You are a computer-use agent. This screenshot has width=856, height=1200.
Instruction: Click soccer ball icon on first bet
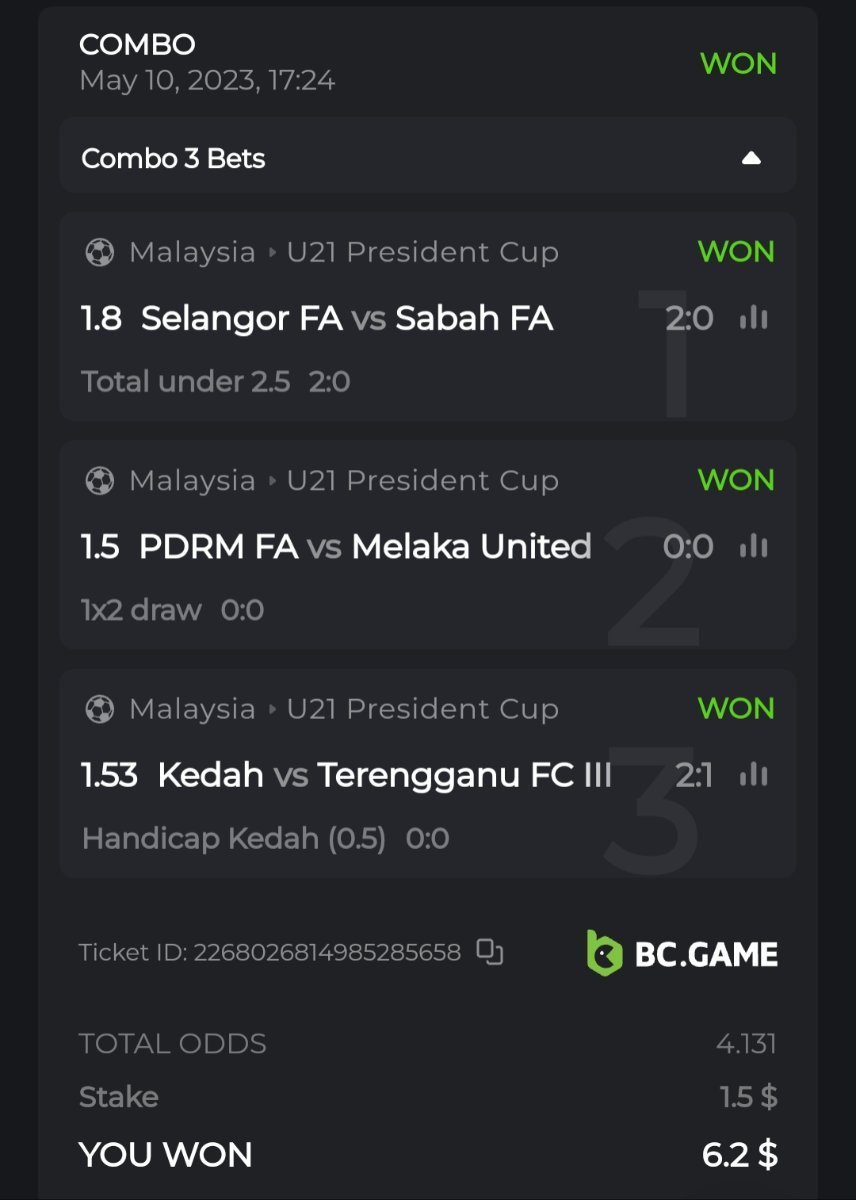[x=100, y=253]
